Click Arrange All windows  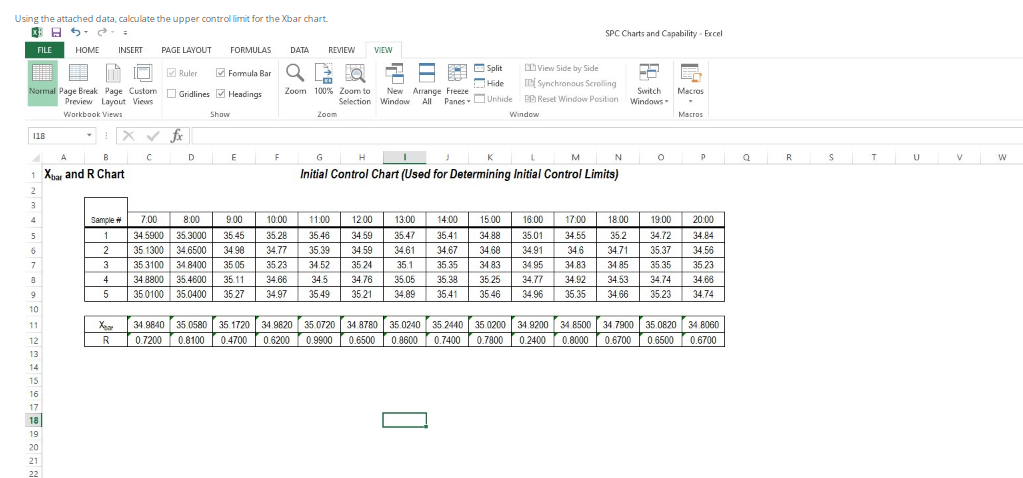tap(427, 84)
